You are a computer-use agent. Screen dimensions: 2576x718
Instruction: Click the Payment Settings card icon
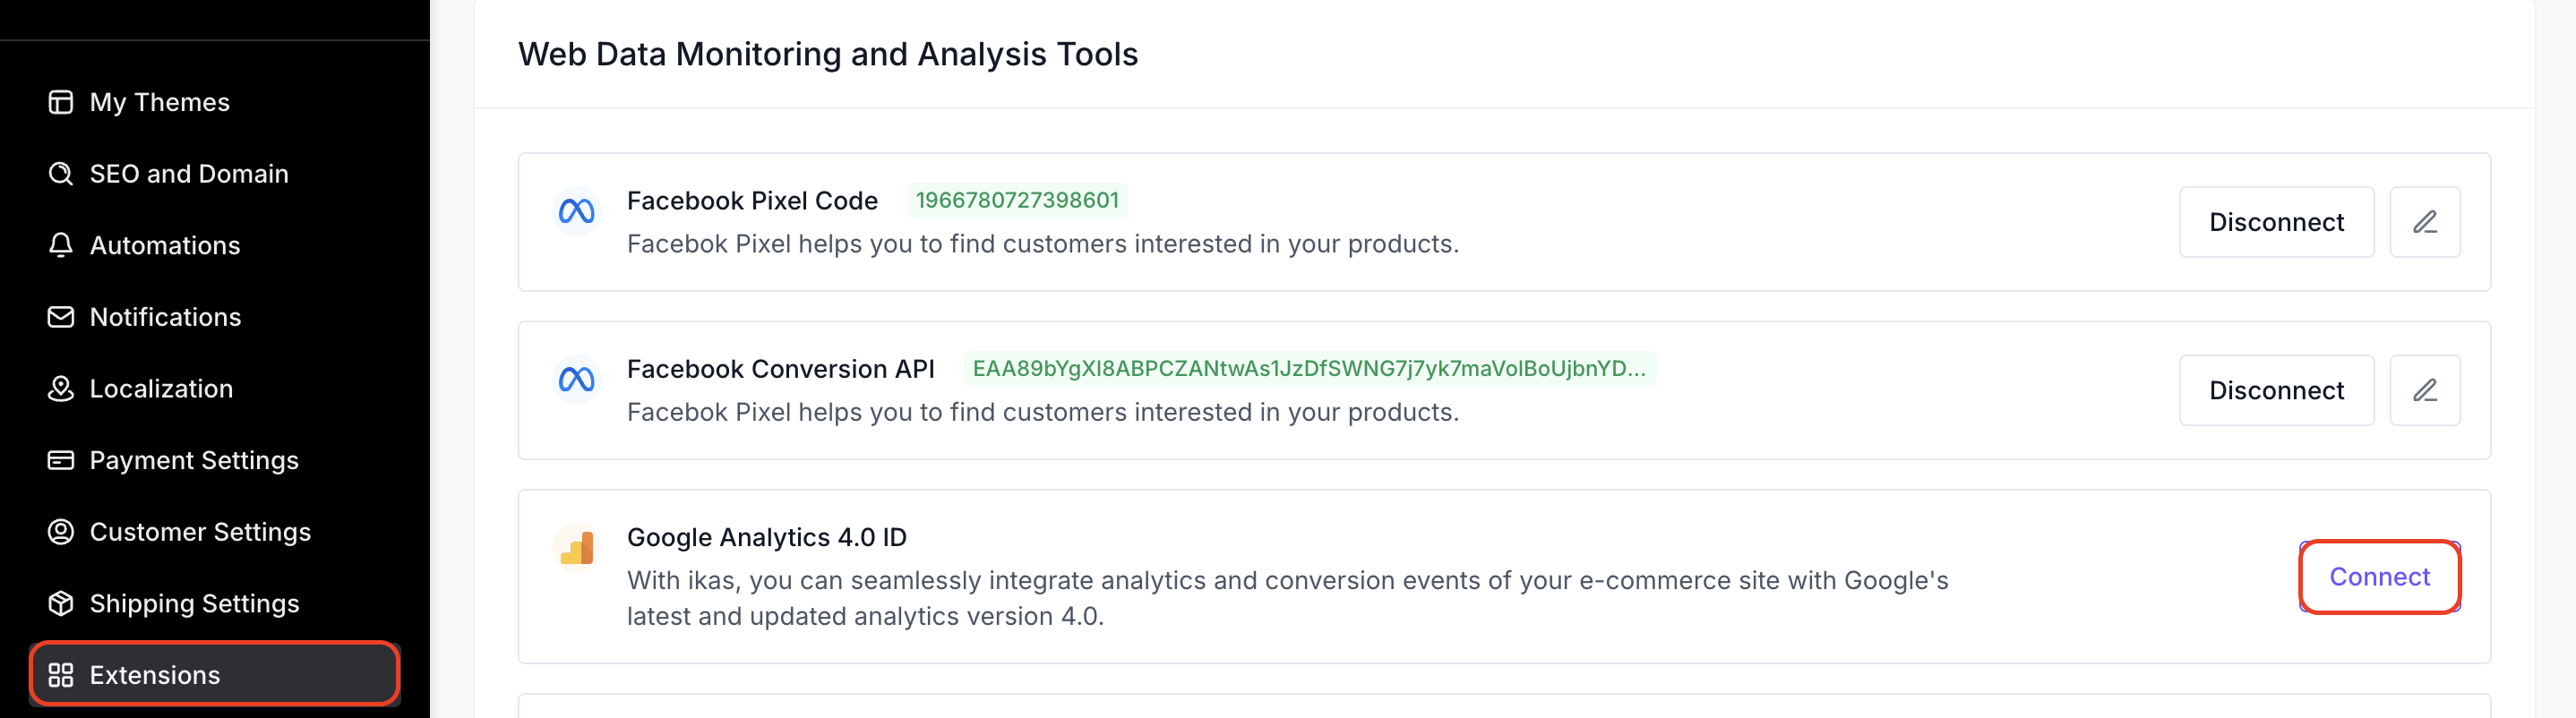(61, 460)
